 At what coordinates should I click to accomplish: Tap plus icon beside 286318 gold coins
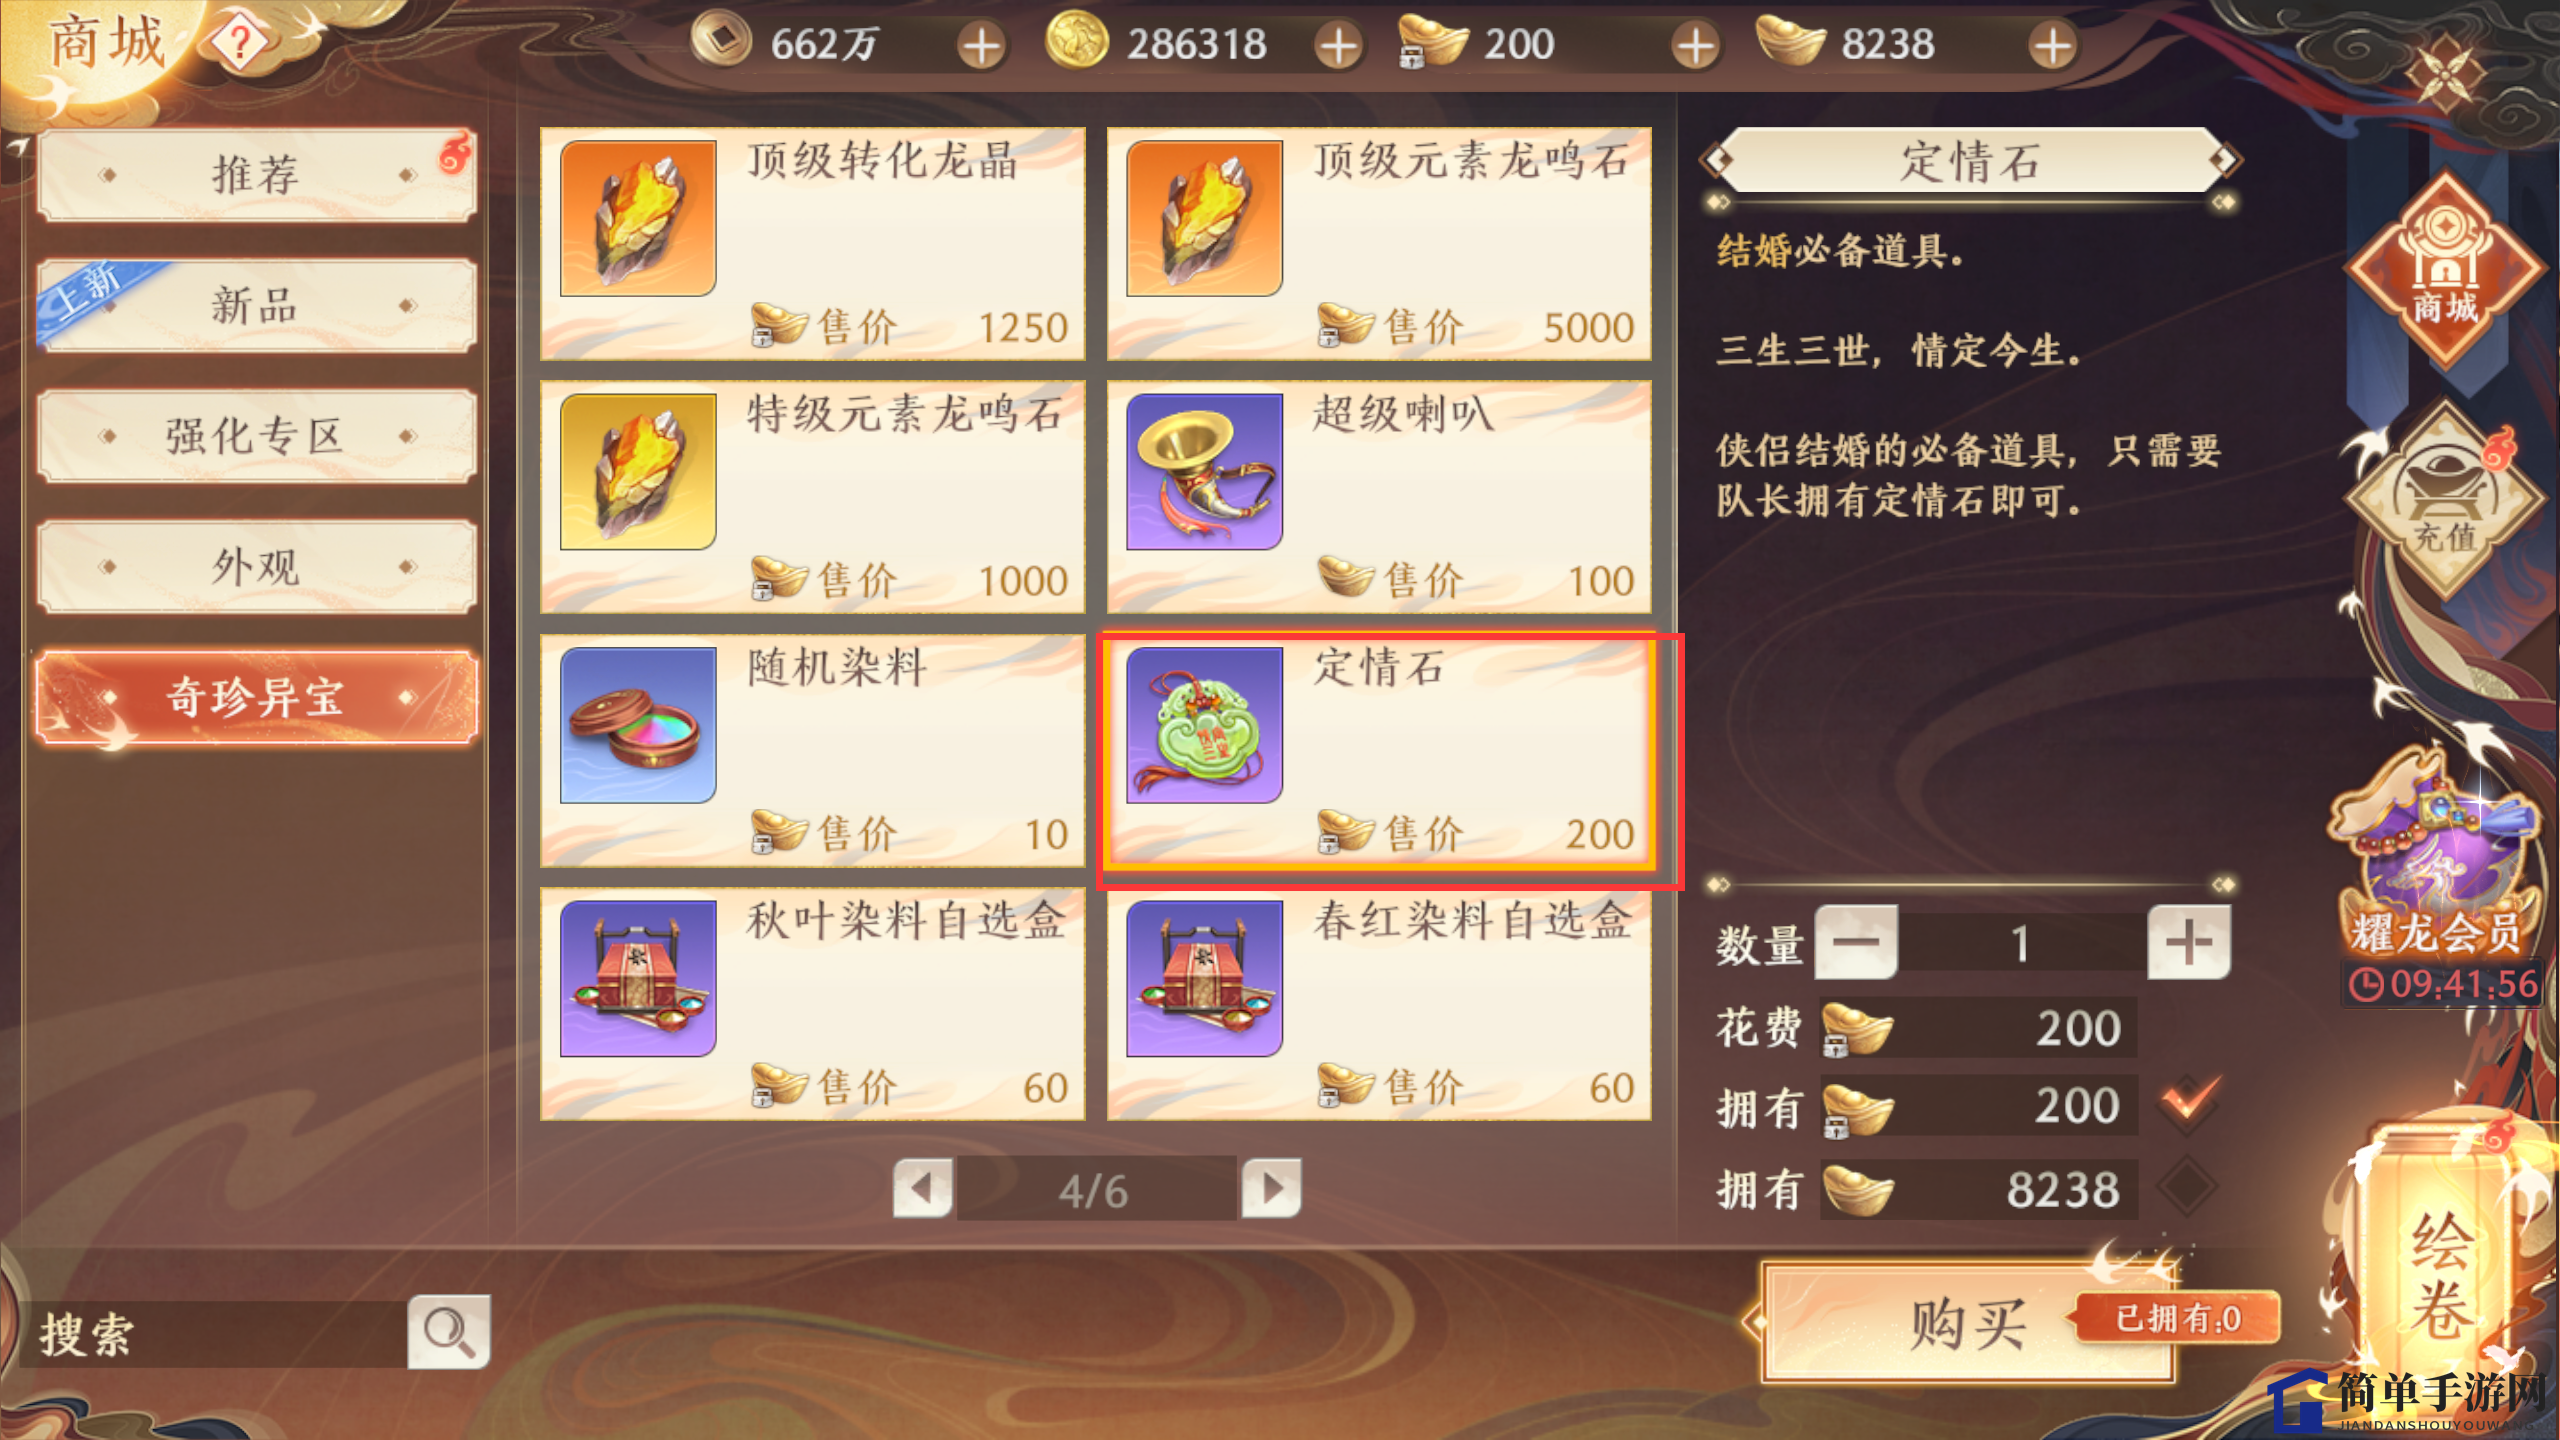tap(1338, 46)
